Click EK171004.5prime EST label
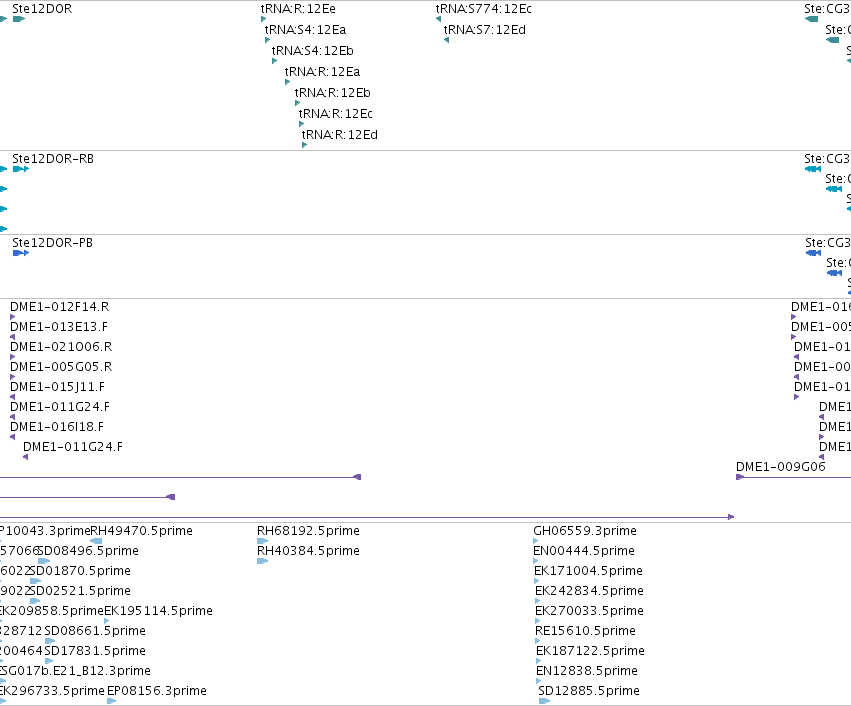This screenshot has height=706, width=851. click(x=588, y=571)
